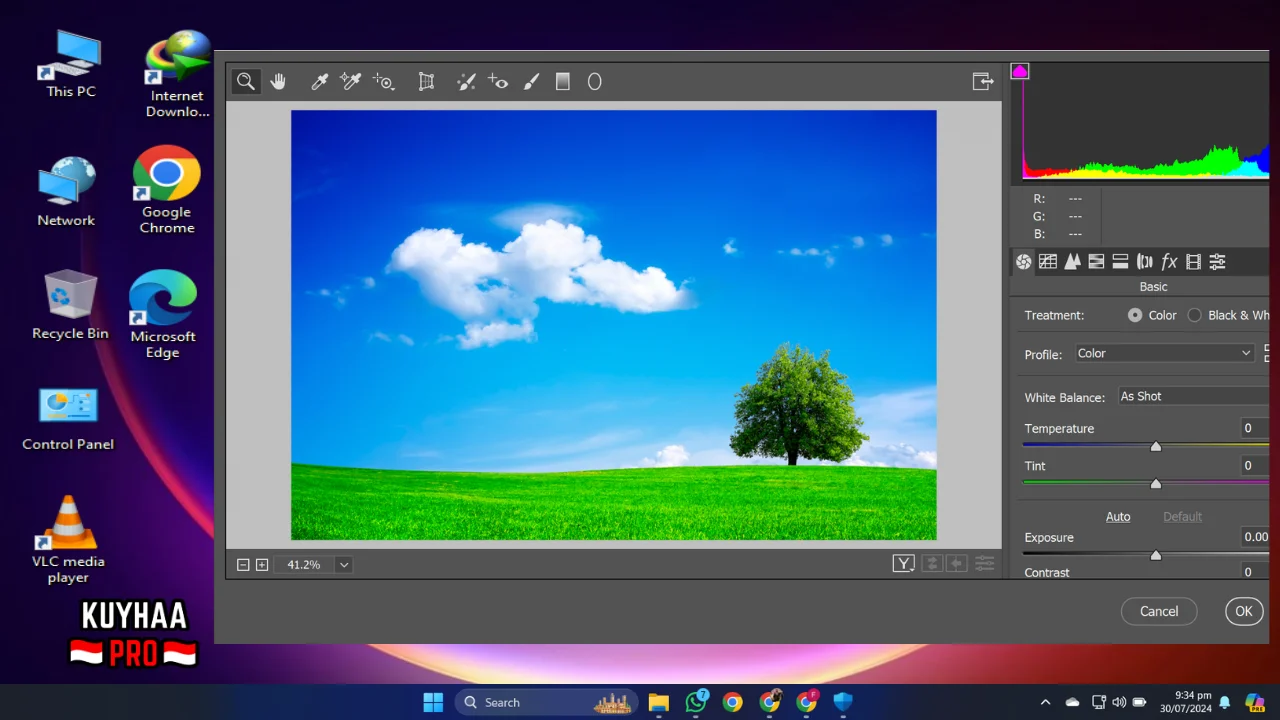Open the Split Toning tab
Screen dimensions: 1280x720
pos(1120,262)
